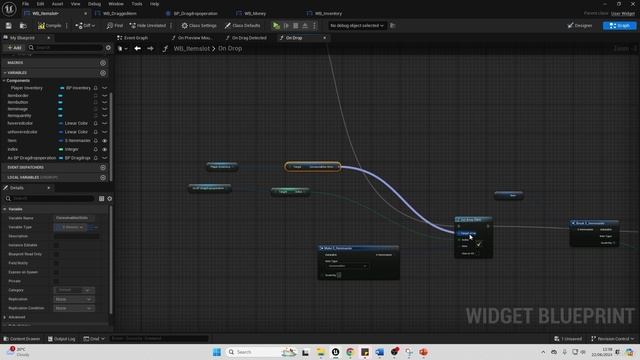Click the Browse to asset icon
Image resolution: width=640 pixels, height=360 pixels.
tap(23, 26)
